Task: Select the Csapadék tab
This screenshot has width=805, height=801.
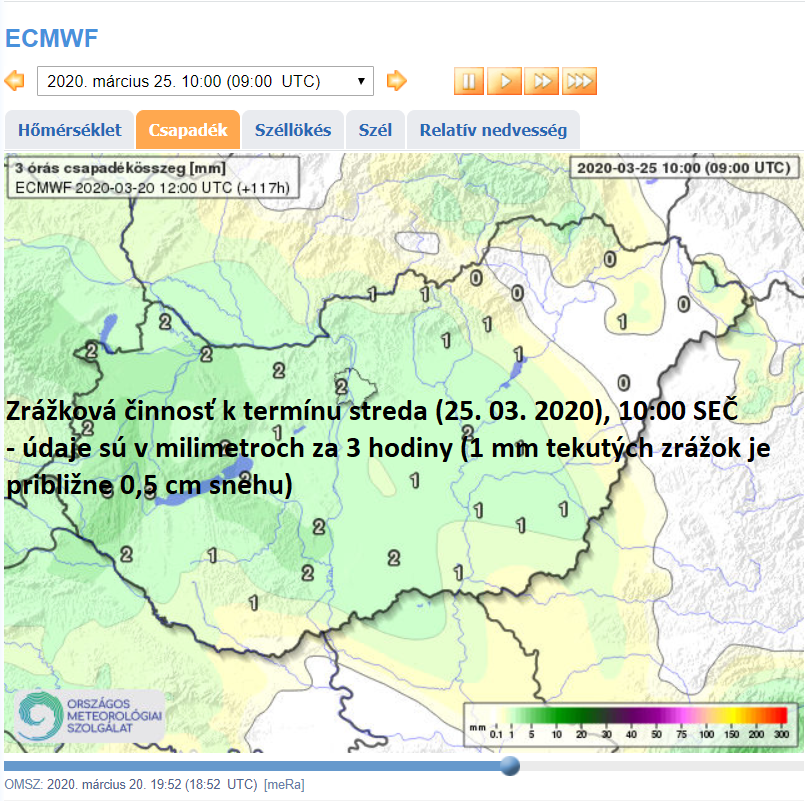Action: pos(188,130)
